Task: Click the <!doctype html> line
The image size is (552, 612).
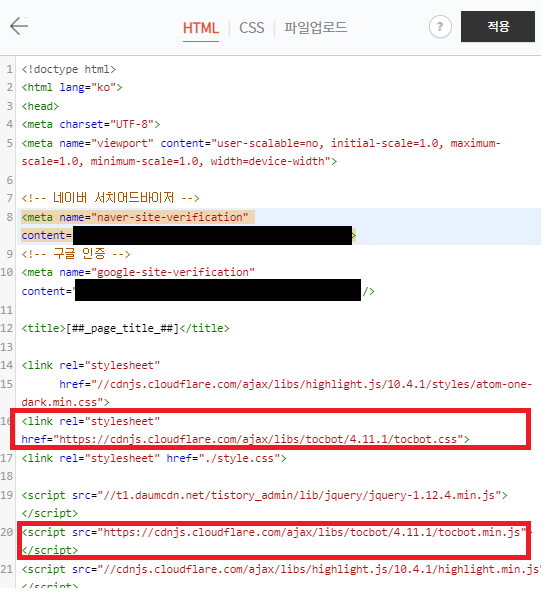Action: click(69, 69)
